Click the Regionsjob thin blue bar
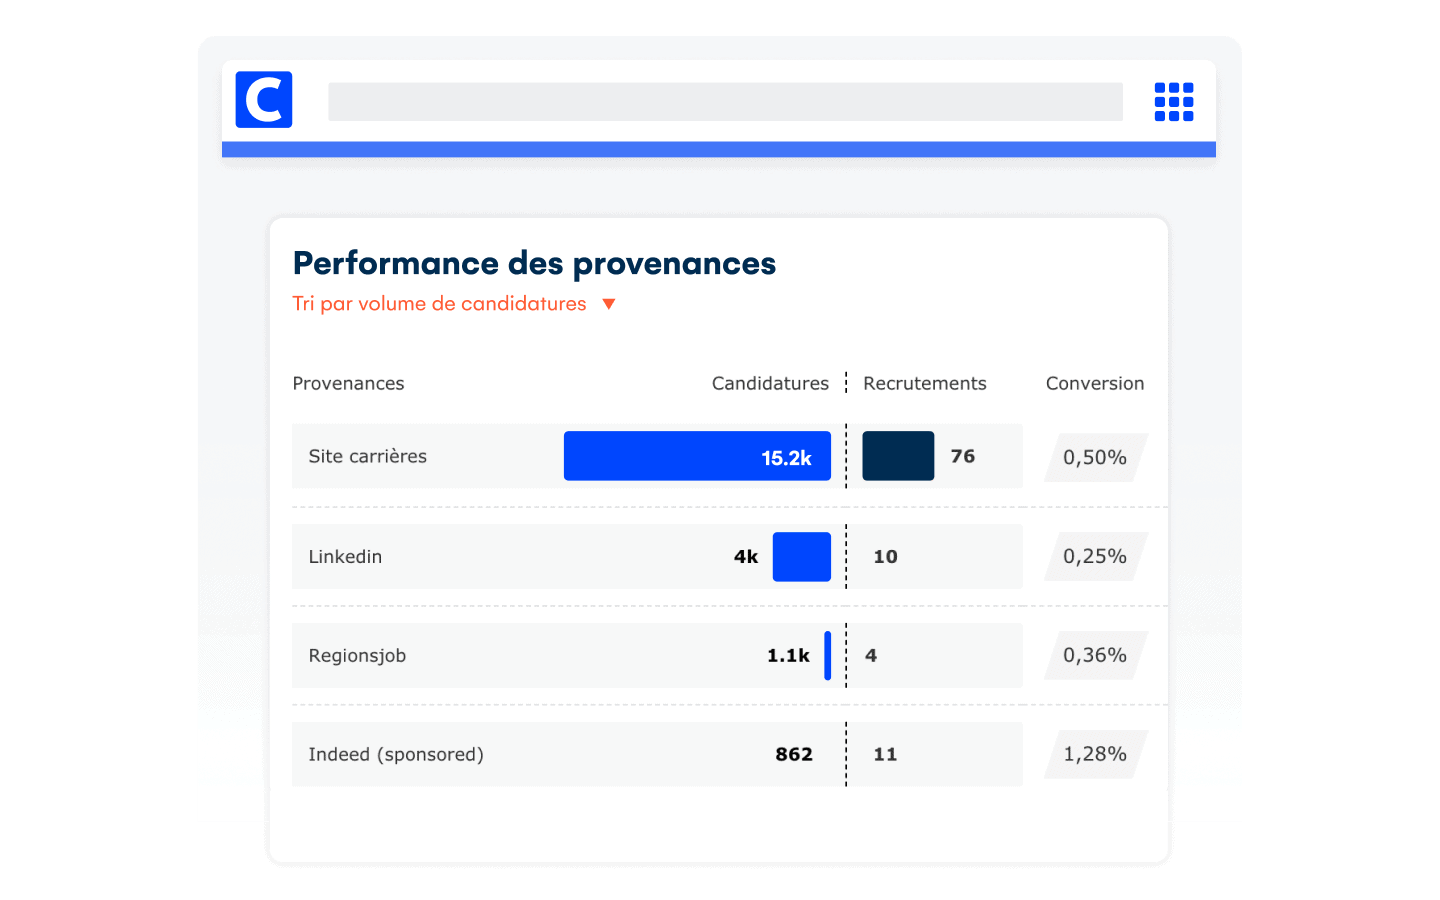The width and height of the screenshot is (1440, 900). [x=828, y=656]
